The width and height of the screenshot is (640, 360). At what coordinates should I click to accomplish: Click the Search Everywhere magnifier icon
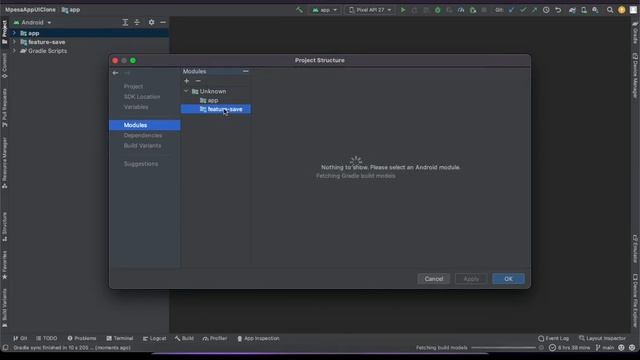(610, 10)
